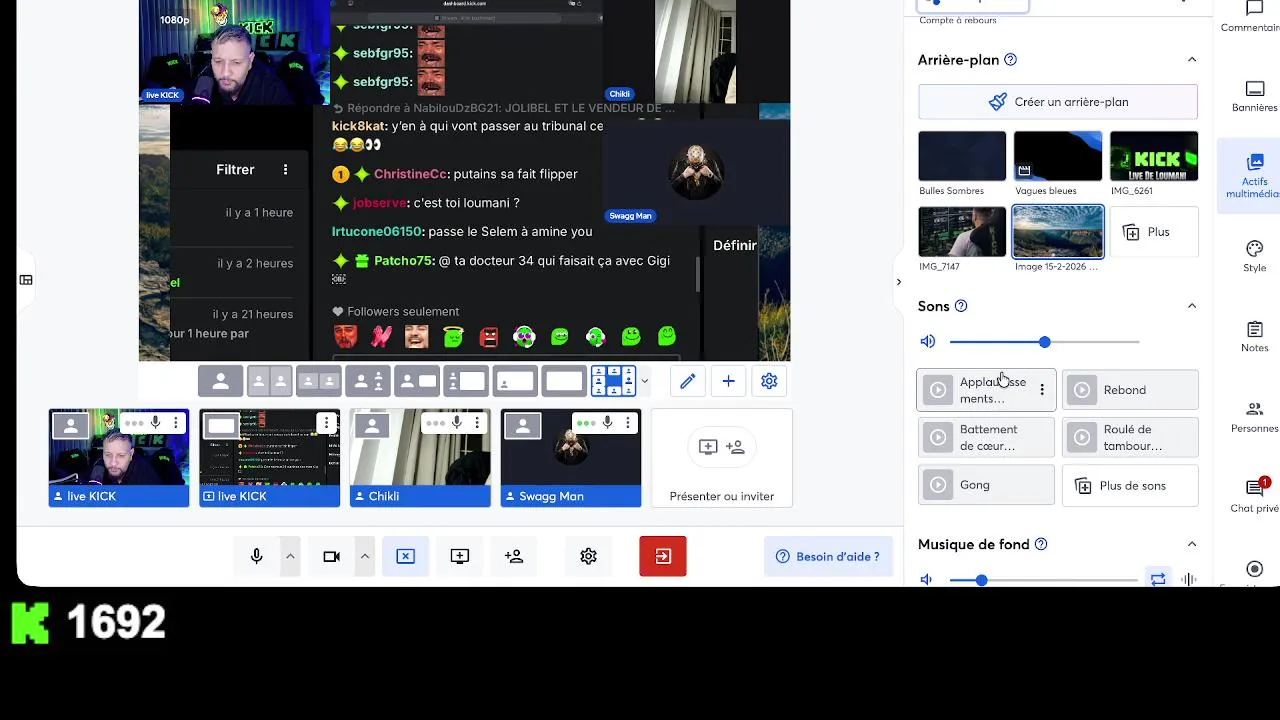Image resolution: width=1280 pixels, height=720 pixels.
Task: Open options menu on Chikli participant card
Action: tap(477, 424)
